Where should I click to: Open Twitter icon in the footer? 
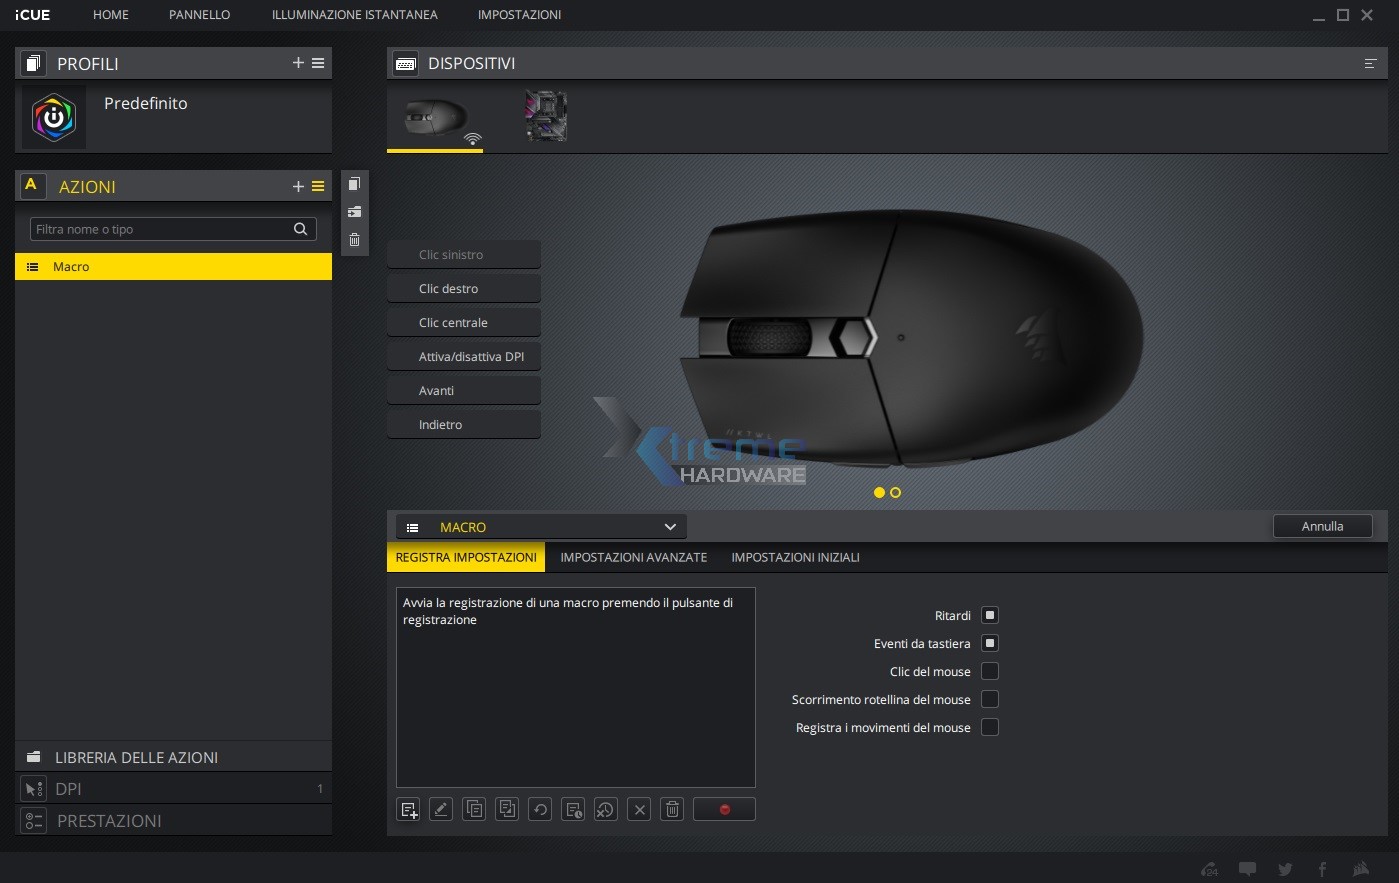pos(1285,869)
